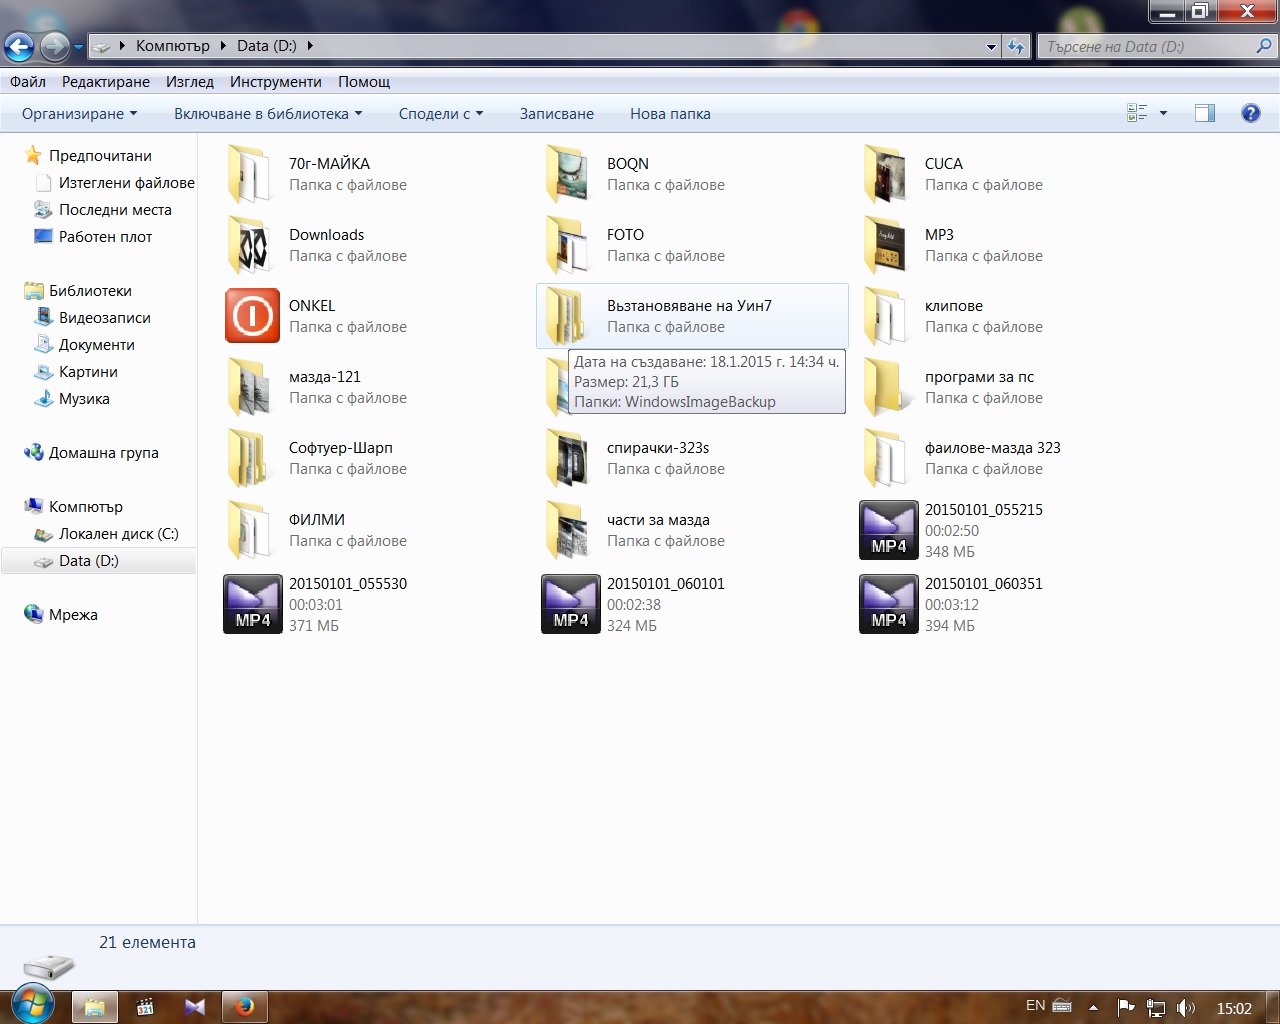1280x1024 pixels.
Task: Open the Изглед menu
Action: 190,82
